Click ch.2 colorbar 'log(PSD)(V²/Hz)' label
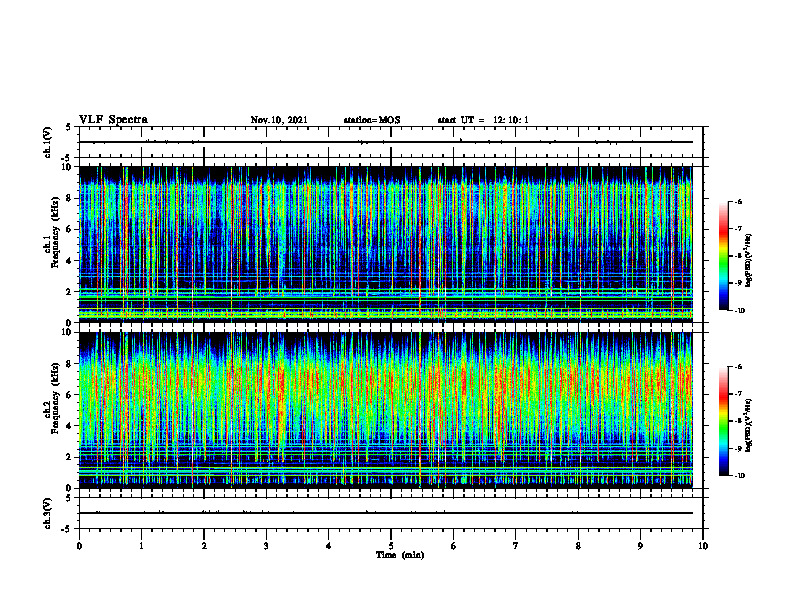 [749, 425]
